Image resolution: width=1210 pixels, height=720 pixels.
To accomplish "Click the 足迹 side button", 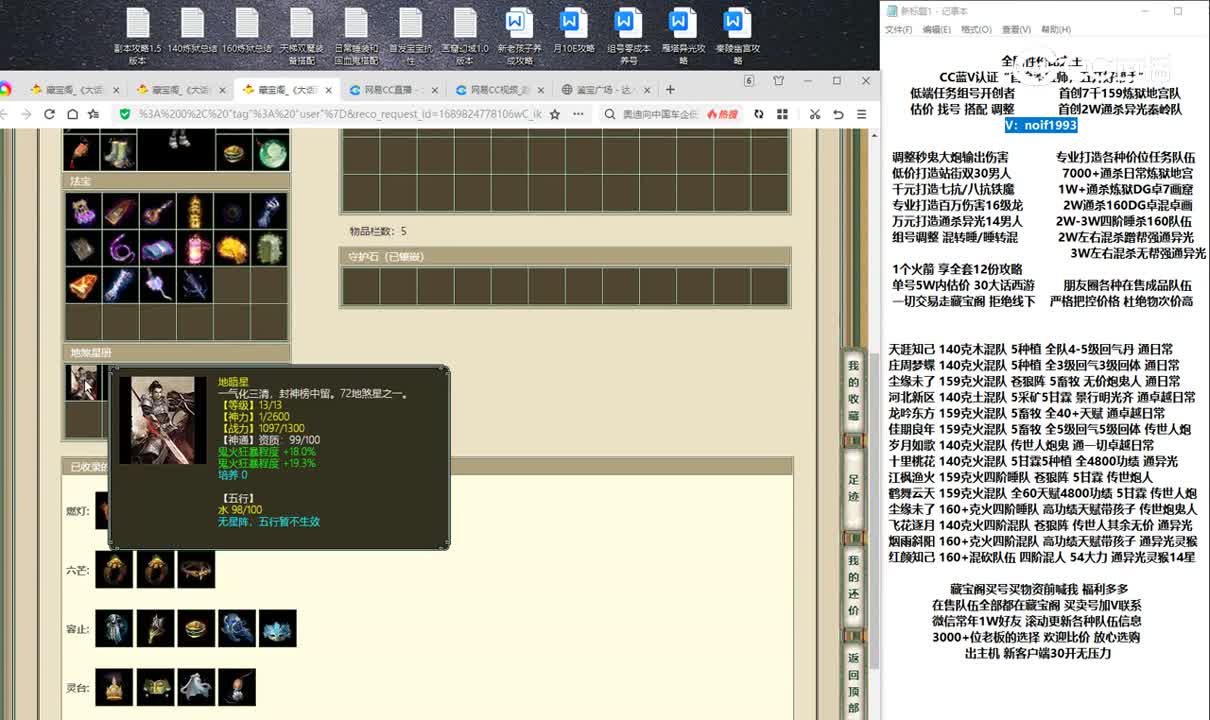I will coord(853,487).
